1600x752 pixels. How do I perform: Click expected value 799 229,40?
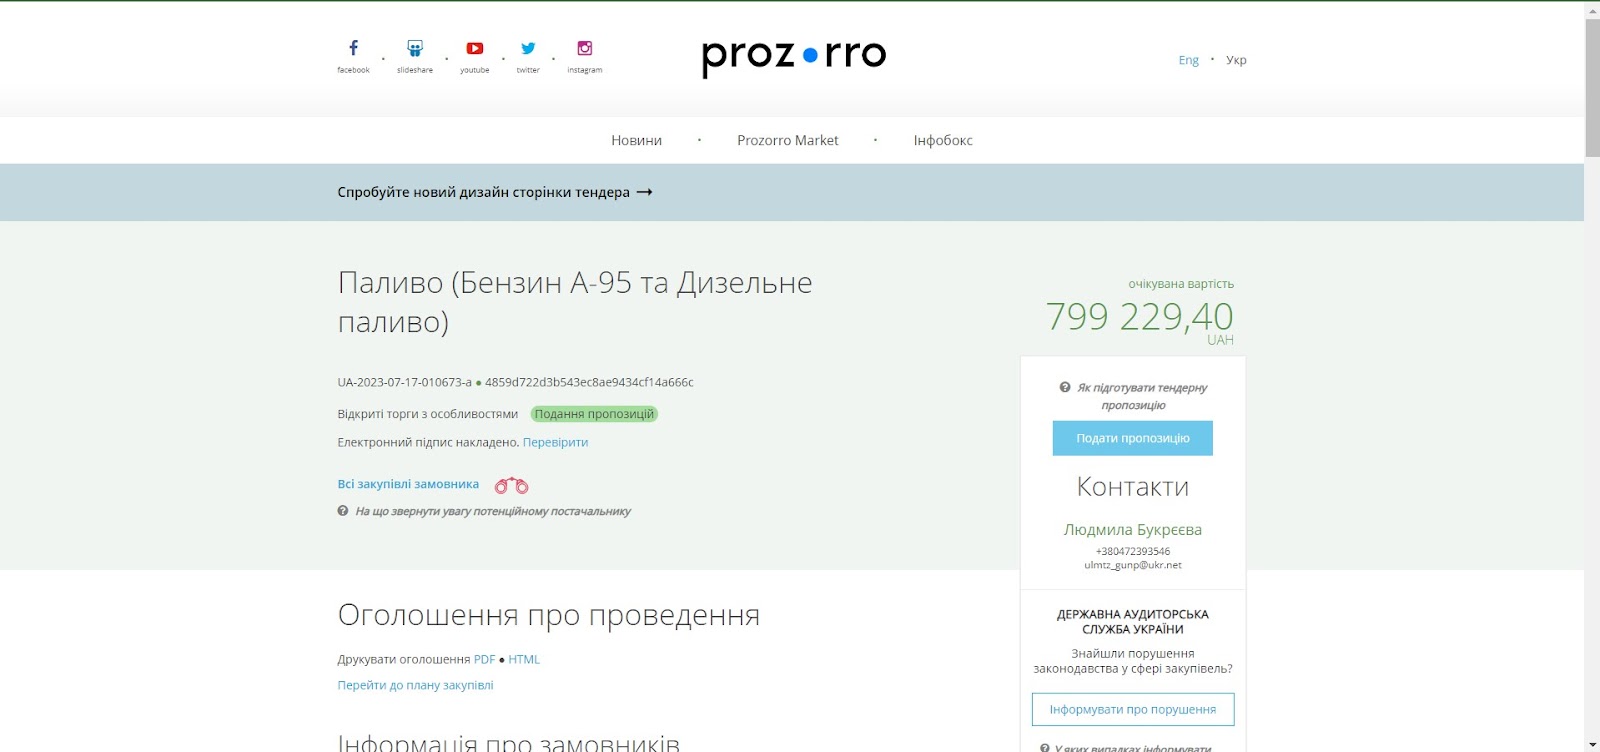[1139, 317]
